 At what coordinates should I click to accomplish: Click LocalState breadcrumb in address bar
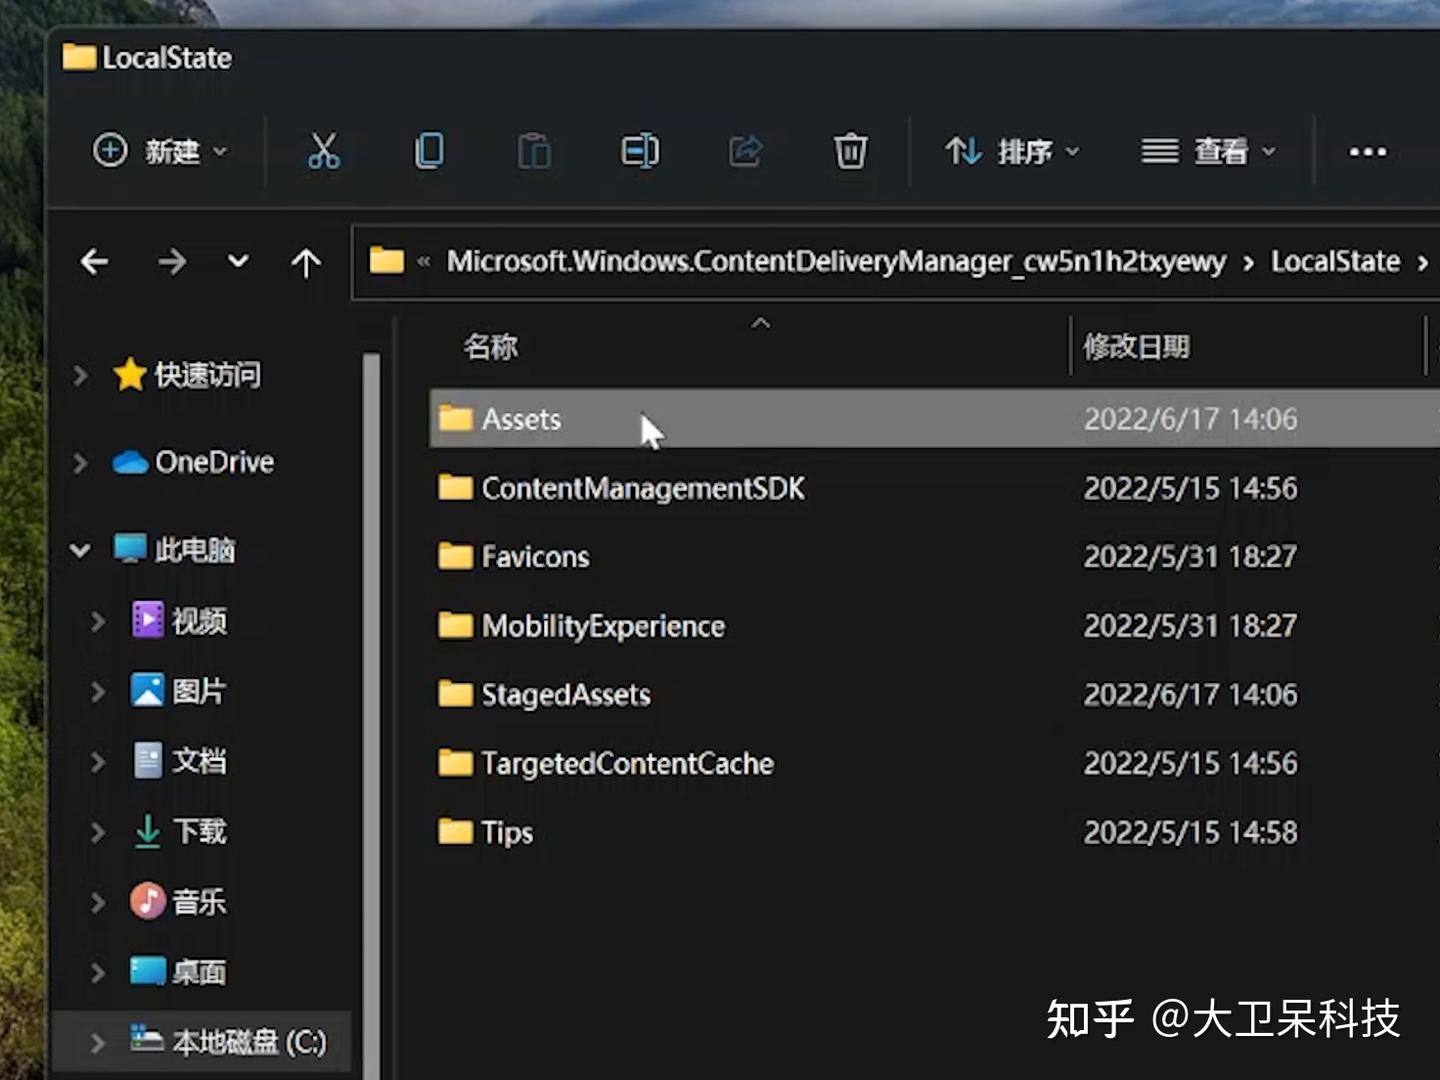1335,261
